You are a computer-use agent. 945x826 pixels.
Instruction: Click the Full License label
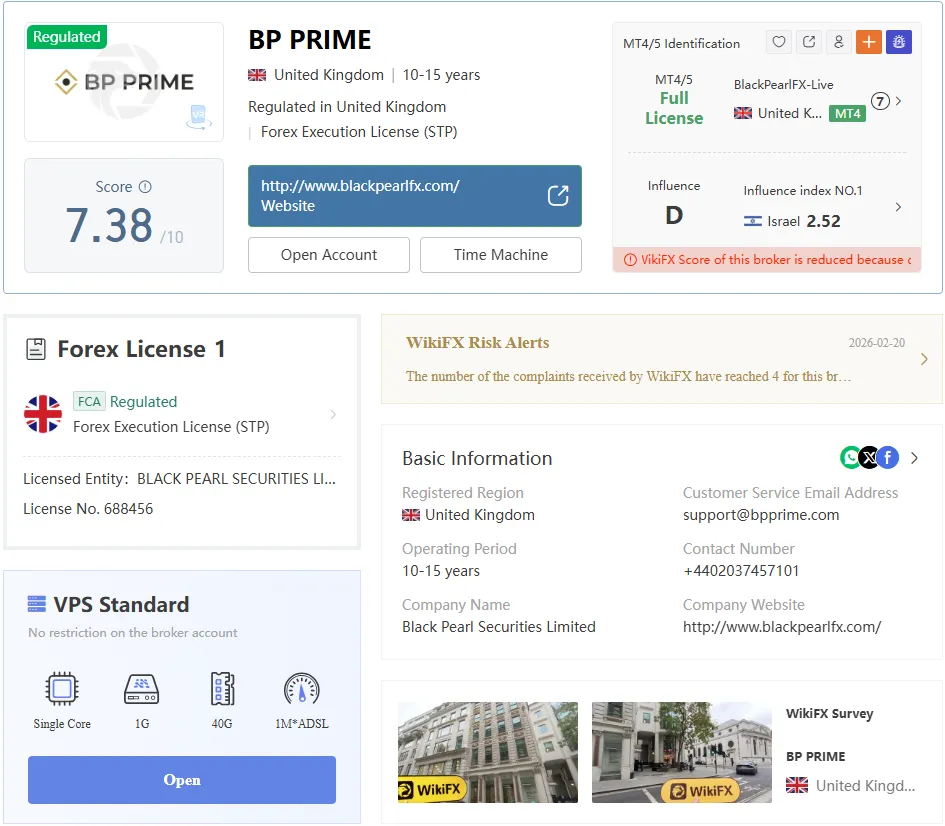point(674,108)
